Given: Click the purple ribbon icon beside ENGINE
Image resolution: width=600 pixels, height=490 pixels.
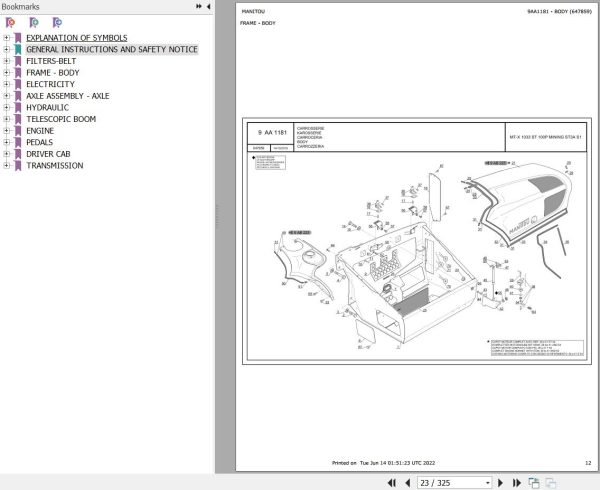Looking at the screenshot, I should [x=18, y=131].
